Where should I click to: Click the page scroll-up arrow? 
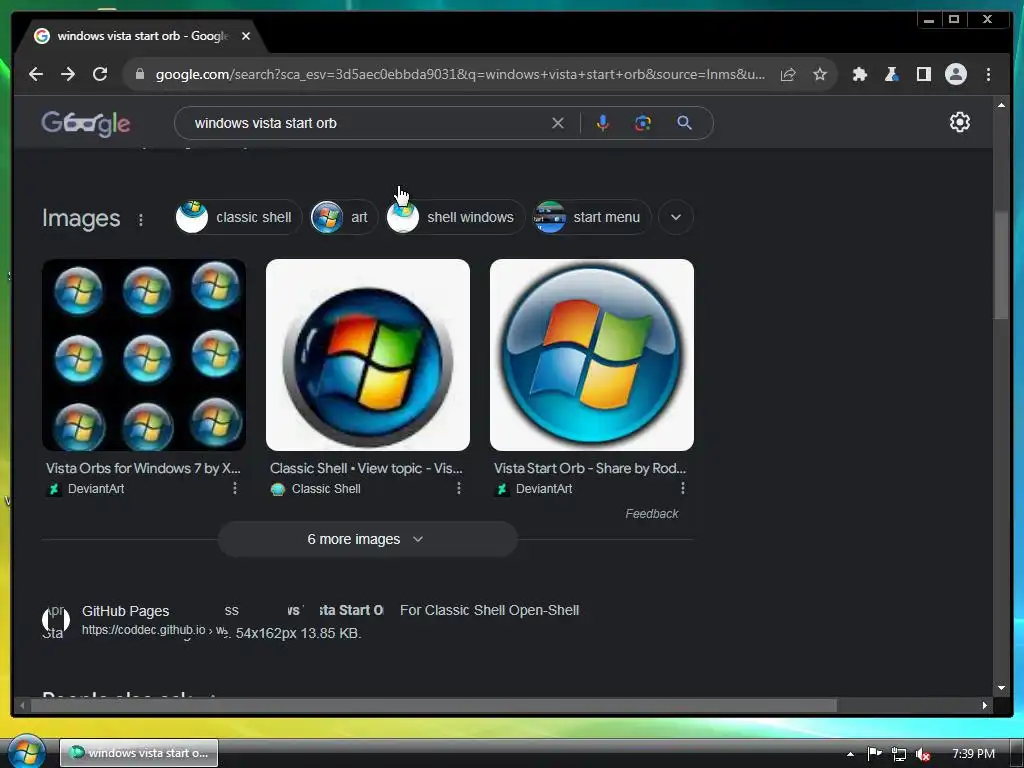[x=1001, y=104]
